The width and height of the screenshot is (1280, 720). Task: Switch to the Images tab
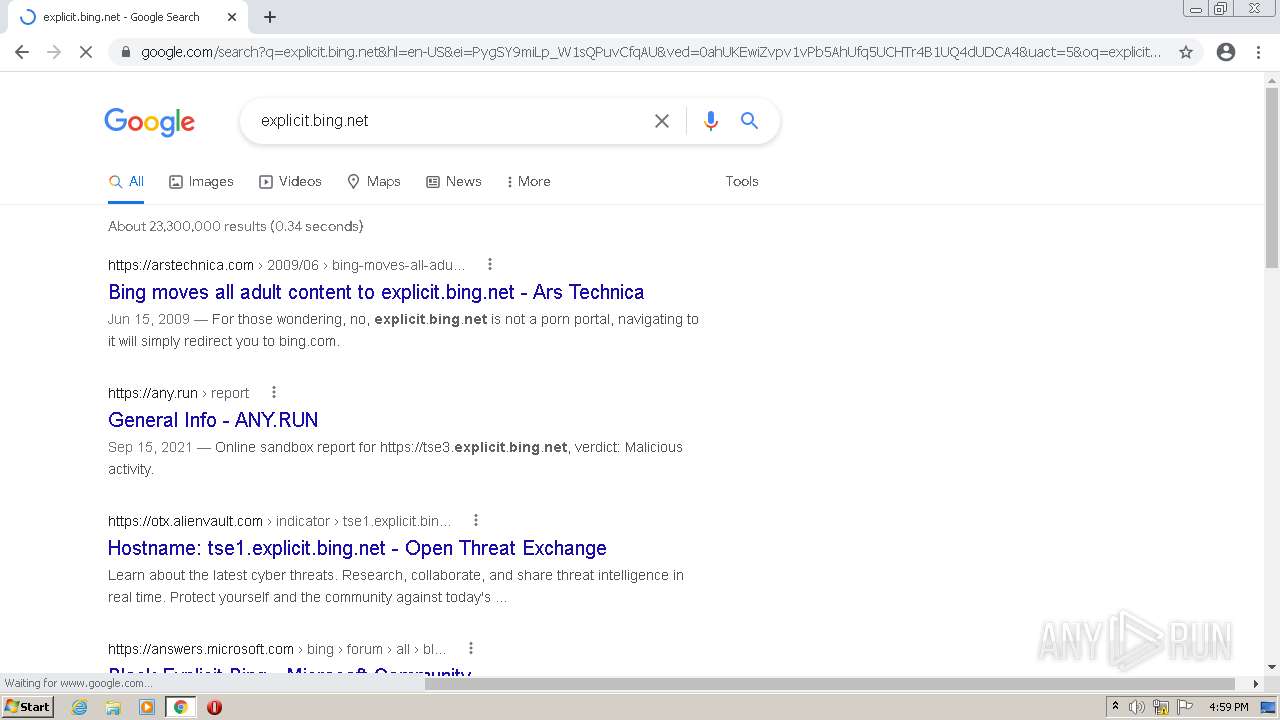[x=201, y=182]
